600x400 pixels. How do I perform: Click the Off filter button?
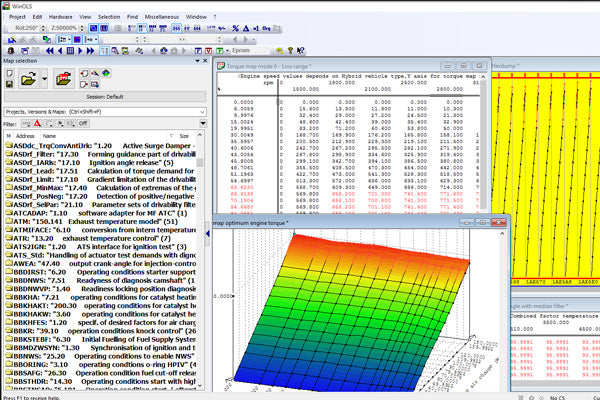pyautogui.click(x=83, y=123)
